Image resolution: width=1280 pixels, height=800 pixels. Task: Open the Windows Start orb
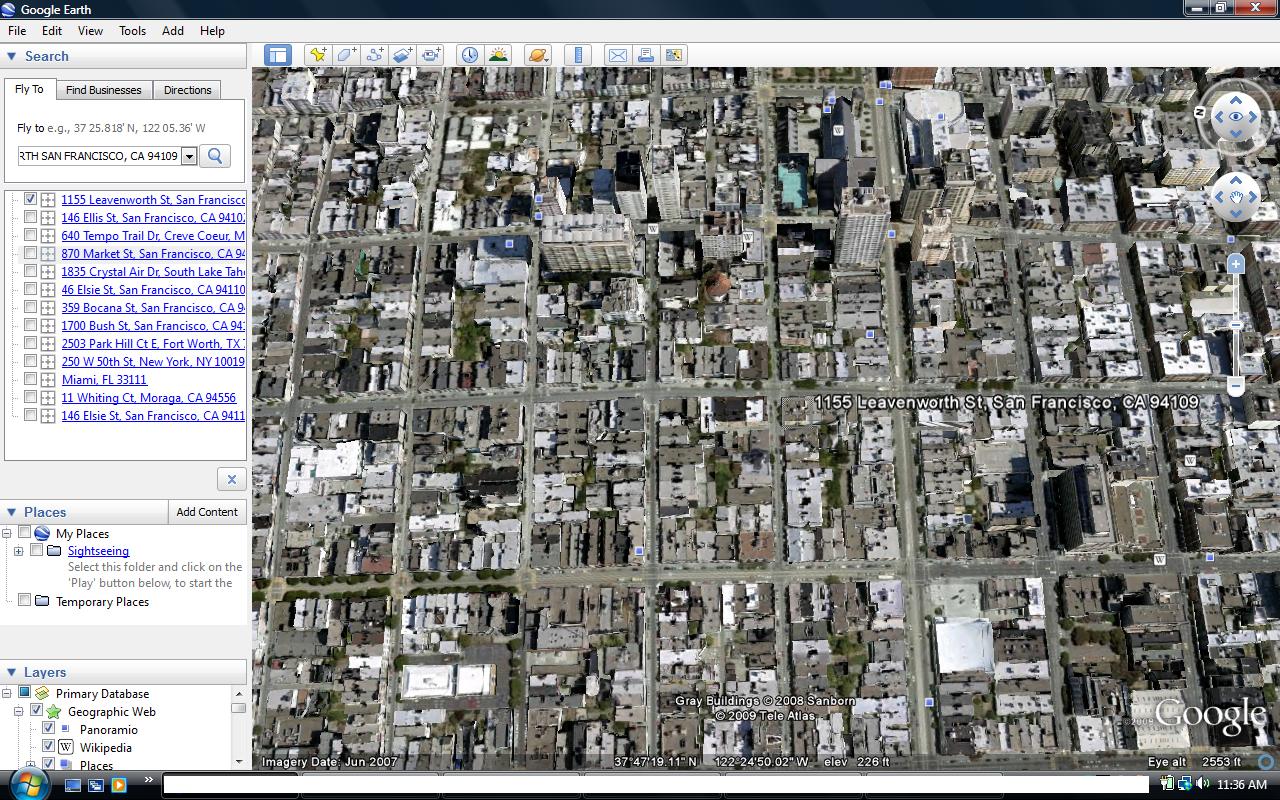[x=28, y=784]
